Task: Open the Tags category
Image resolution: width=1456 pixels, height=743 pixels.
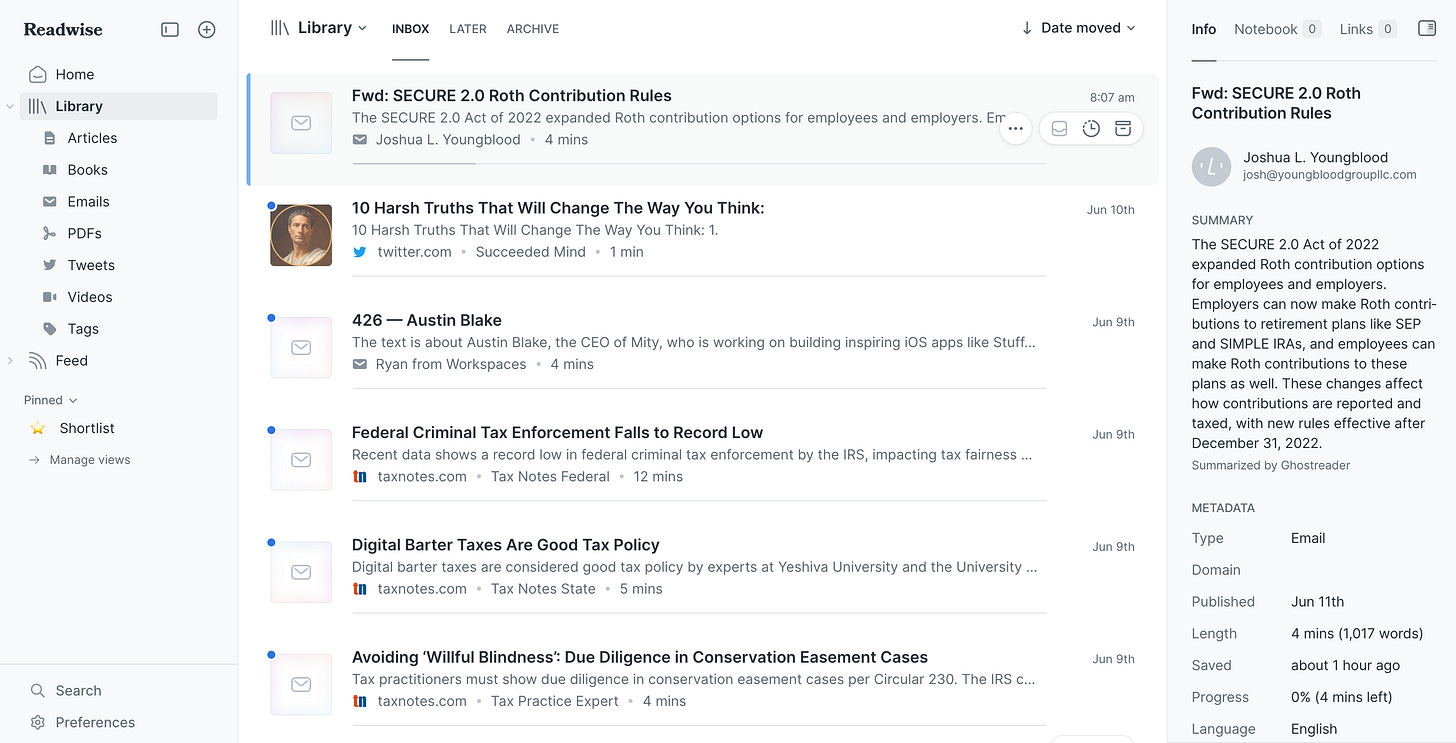Action: tap(83, 329)
